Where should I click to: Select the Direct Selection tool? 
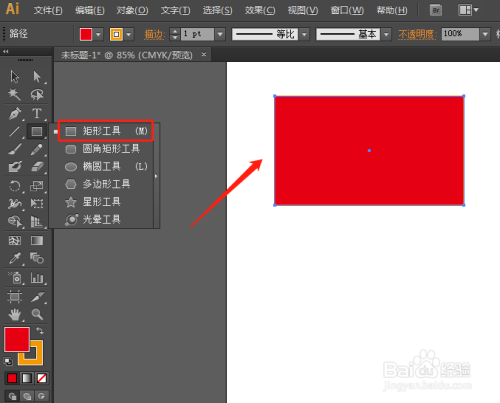pyautogui.click(x=37, y=77)
